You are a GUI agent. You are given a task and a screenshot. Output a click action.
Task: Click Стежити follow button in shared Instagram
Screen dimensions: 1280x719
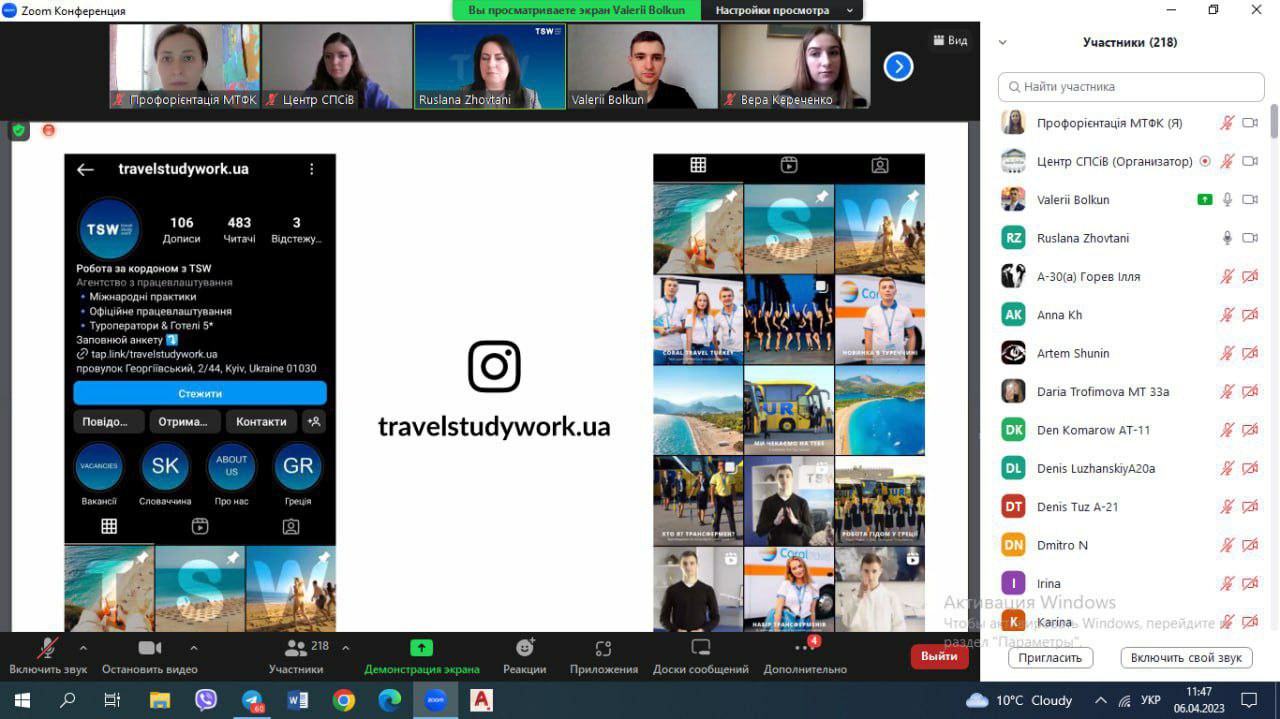click(x=200, y=394)
